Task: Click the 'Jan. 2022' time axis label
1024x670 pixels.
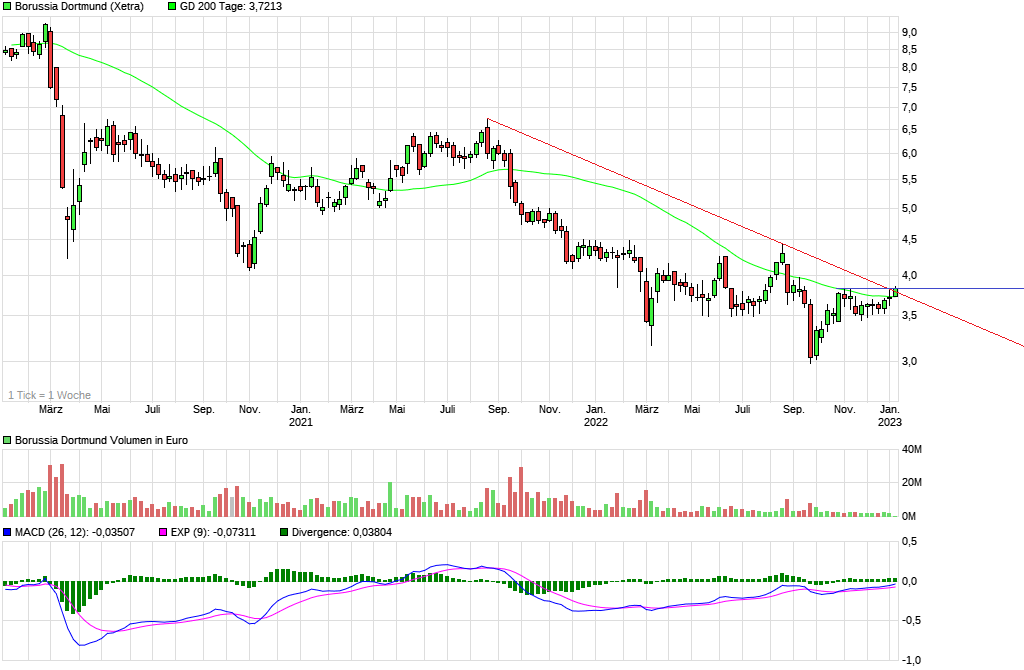Action: pyautogui.click(x=596, y=416)
